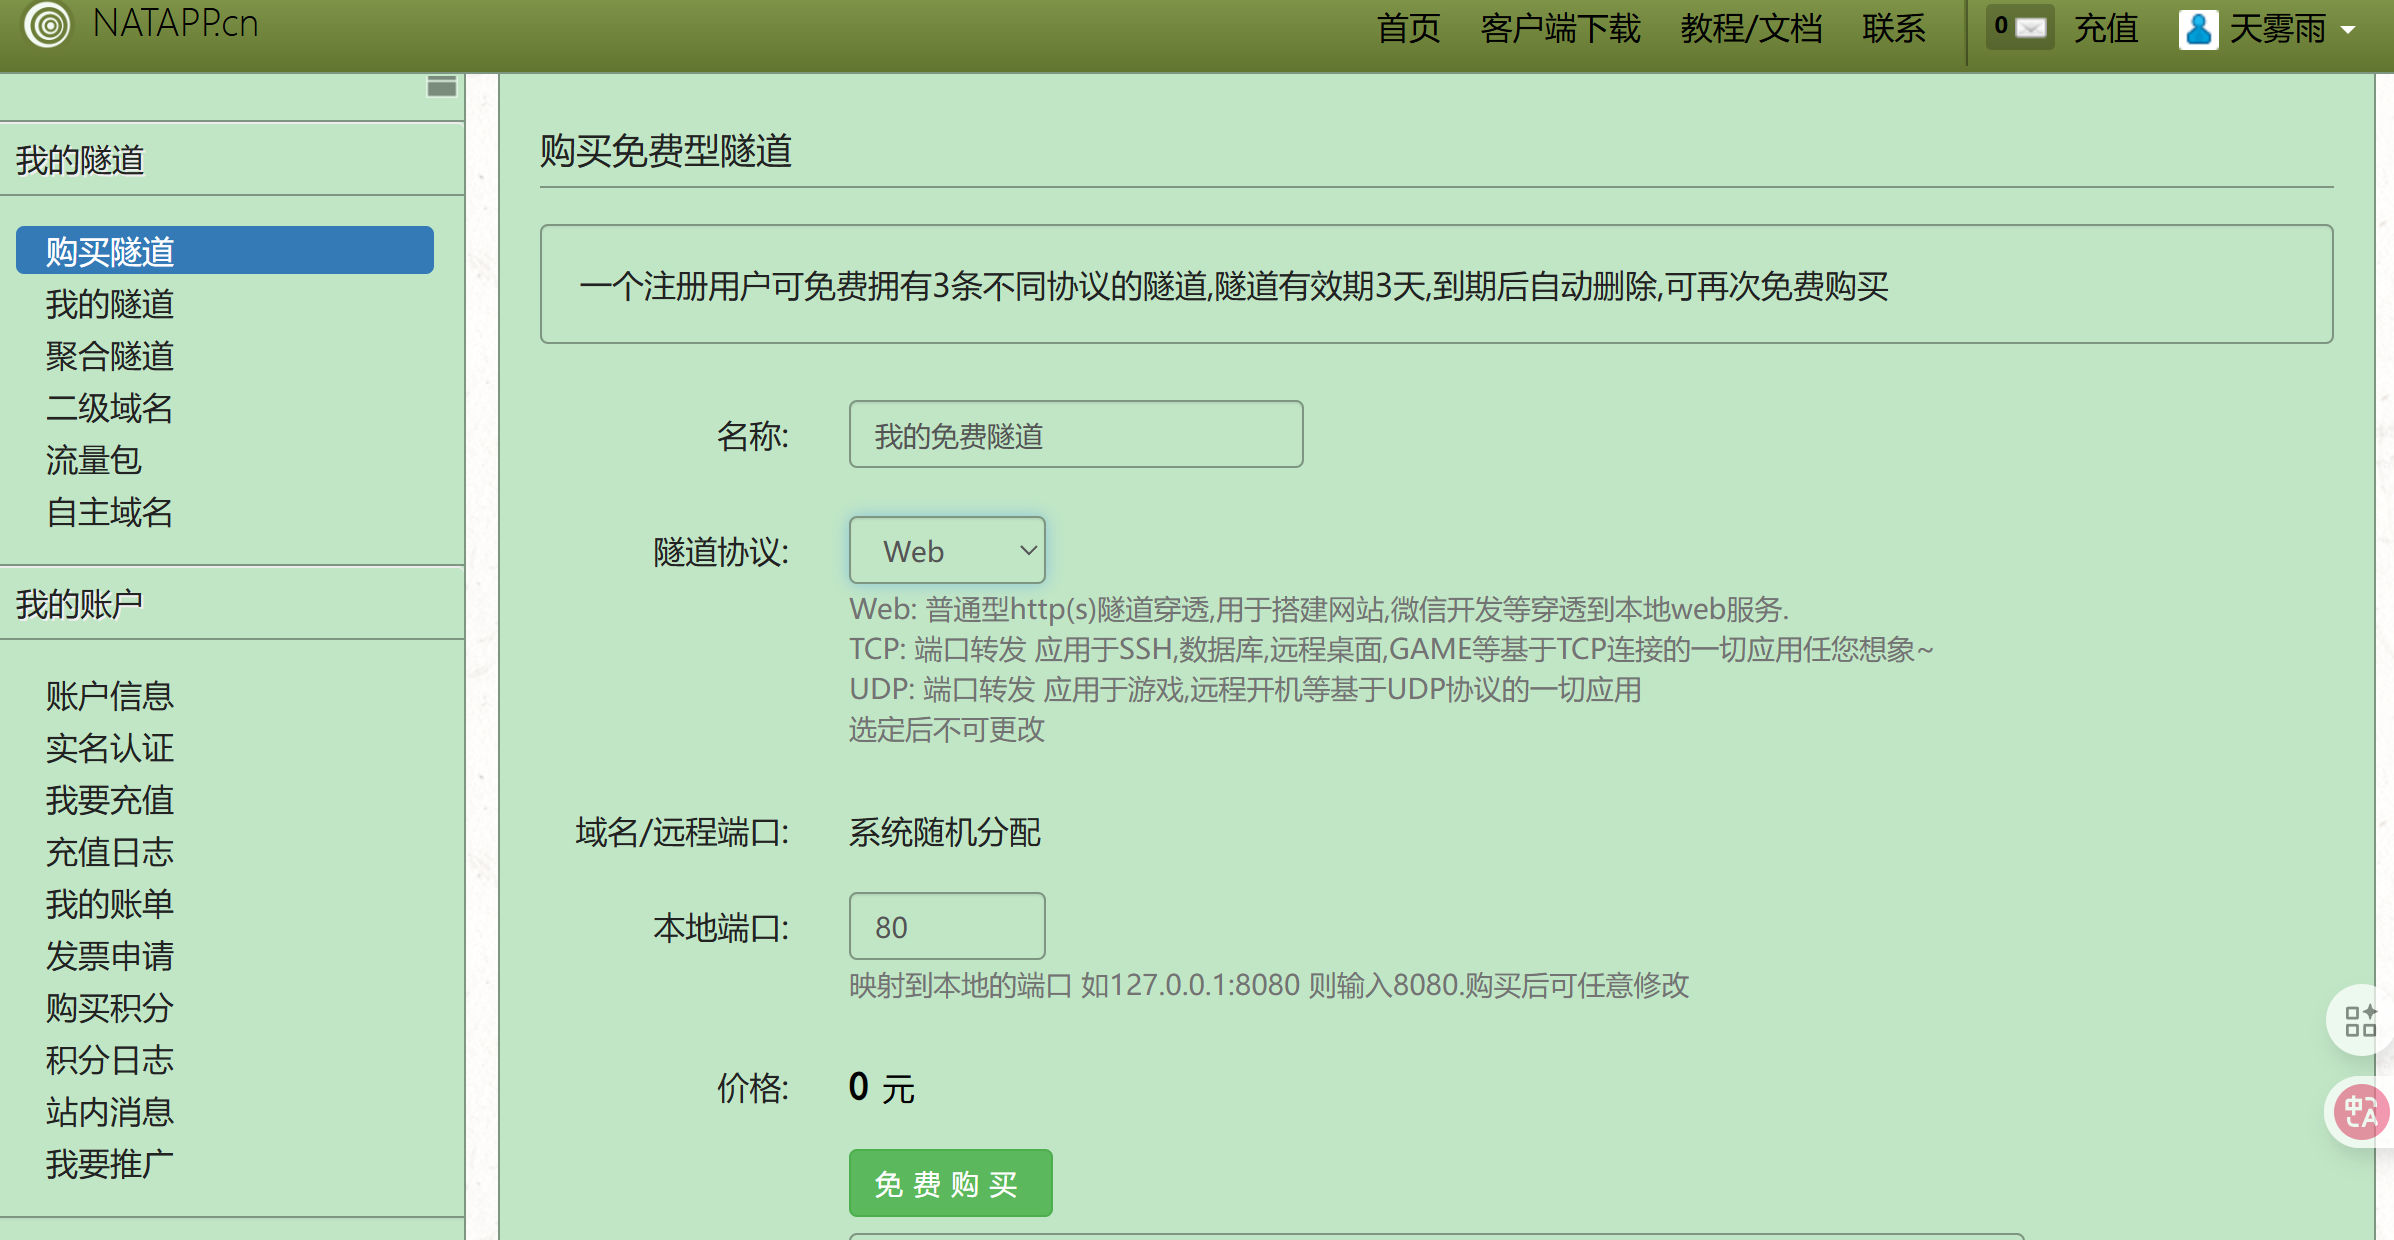This screenshot has height=1240, width=2394.
Task: Go to 客户端下载 page
Action: (x=1560, y=29)
